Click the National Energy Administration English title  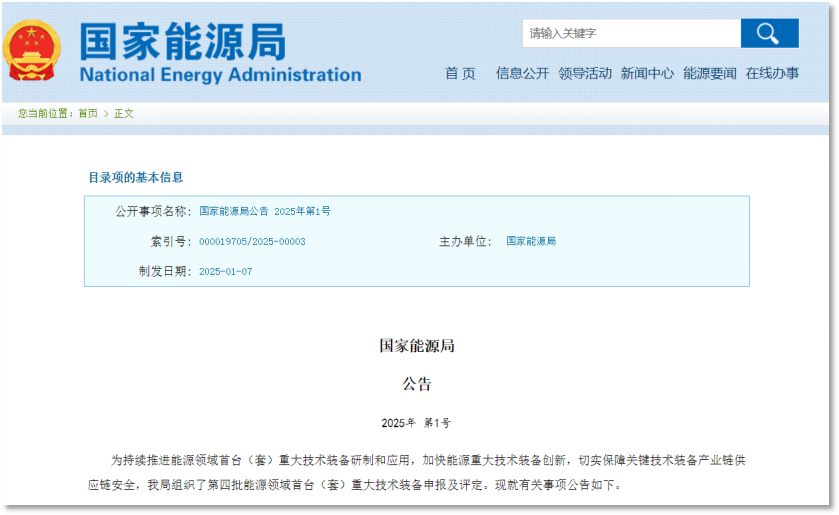pyautogui.click(x=220, y=75)
